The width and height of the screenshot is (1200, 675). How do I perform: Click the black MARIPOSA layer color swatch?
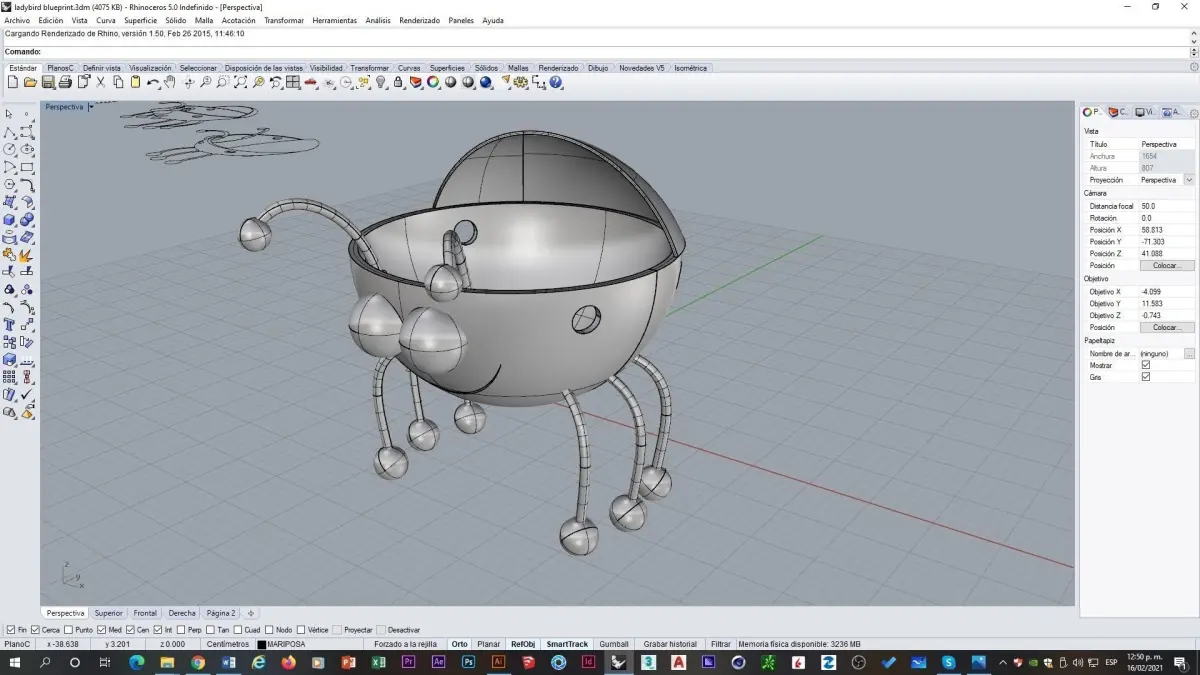[x=261, y=644]
